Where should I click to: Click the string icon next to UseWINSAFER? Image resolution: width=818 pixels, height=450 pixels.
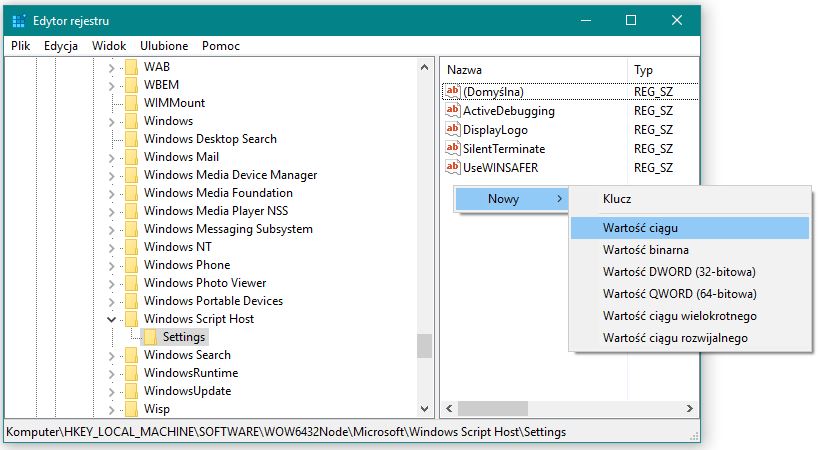[x=452, y=167]
